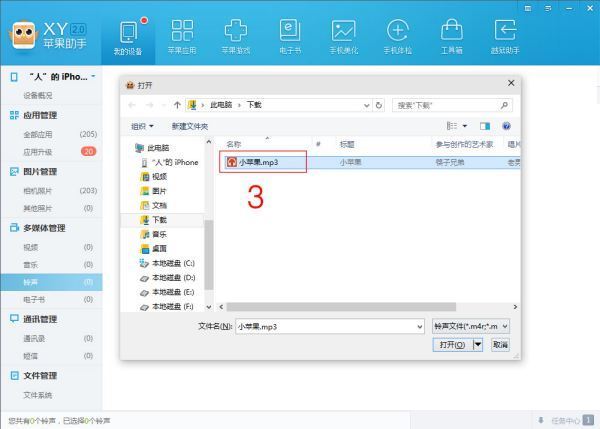This screenshot has height=429, width=600.
Task: Open the 越狱助手 jailbreak helper
Action: [x=505, y=38]
